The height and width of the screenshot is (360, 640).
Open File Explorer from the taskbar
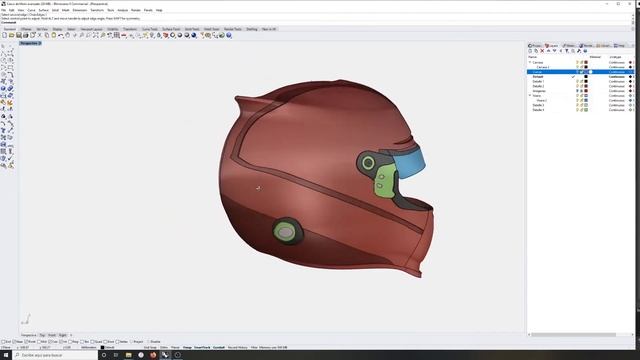pos(129,355)
